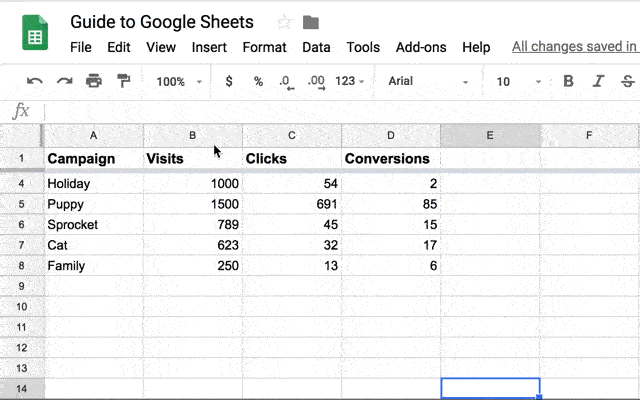This screenshot has width=640, height=400.
Task: Open the Format menu
Action: [264, 47]
